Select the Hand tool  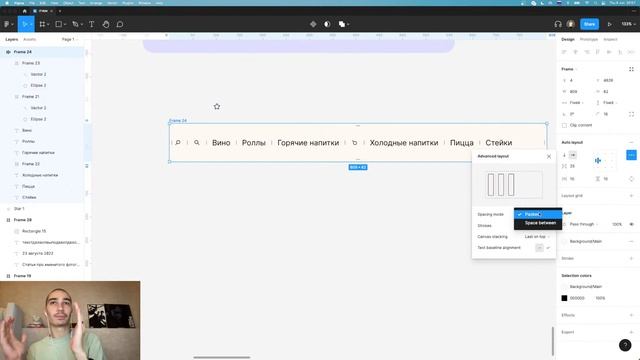pyautogui.click(x=106, y=24)
